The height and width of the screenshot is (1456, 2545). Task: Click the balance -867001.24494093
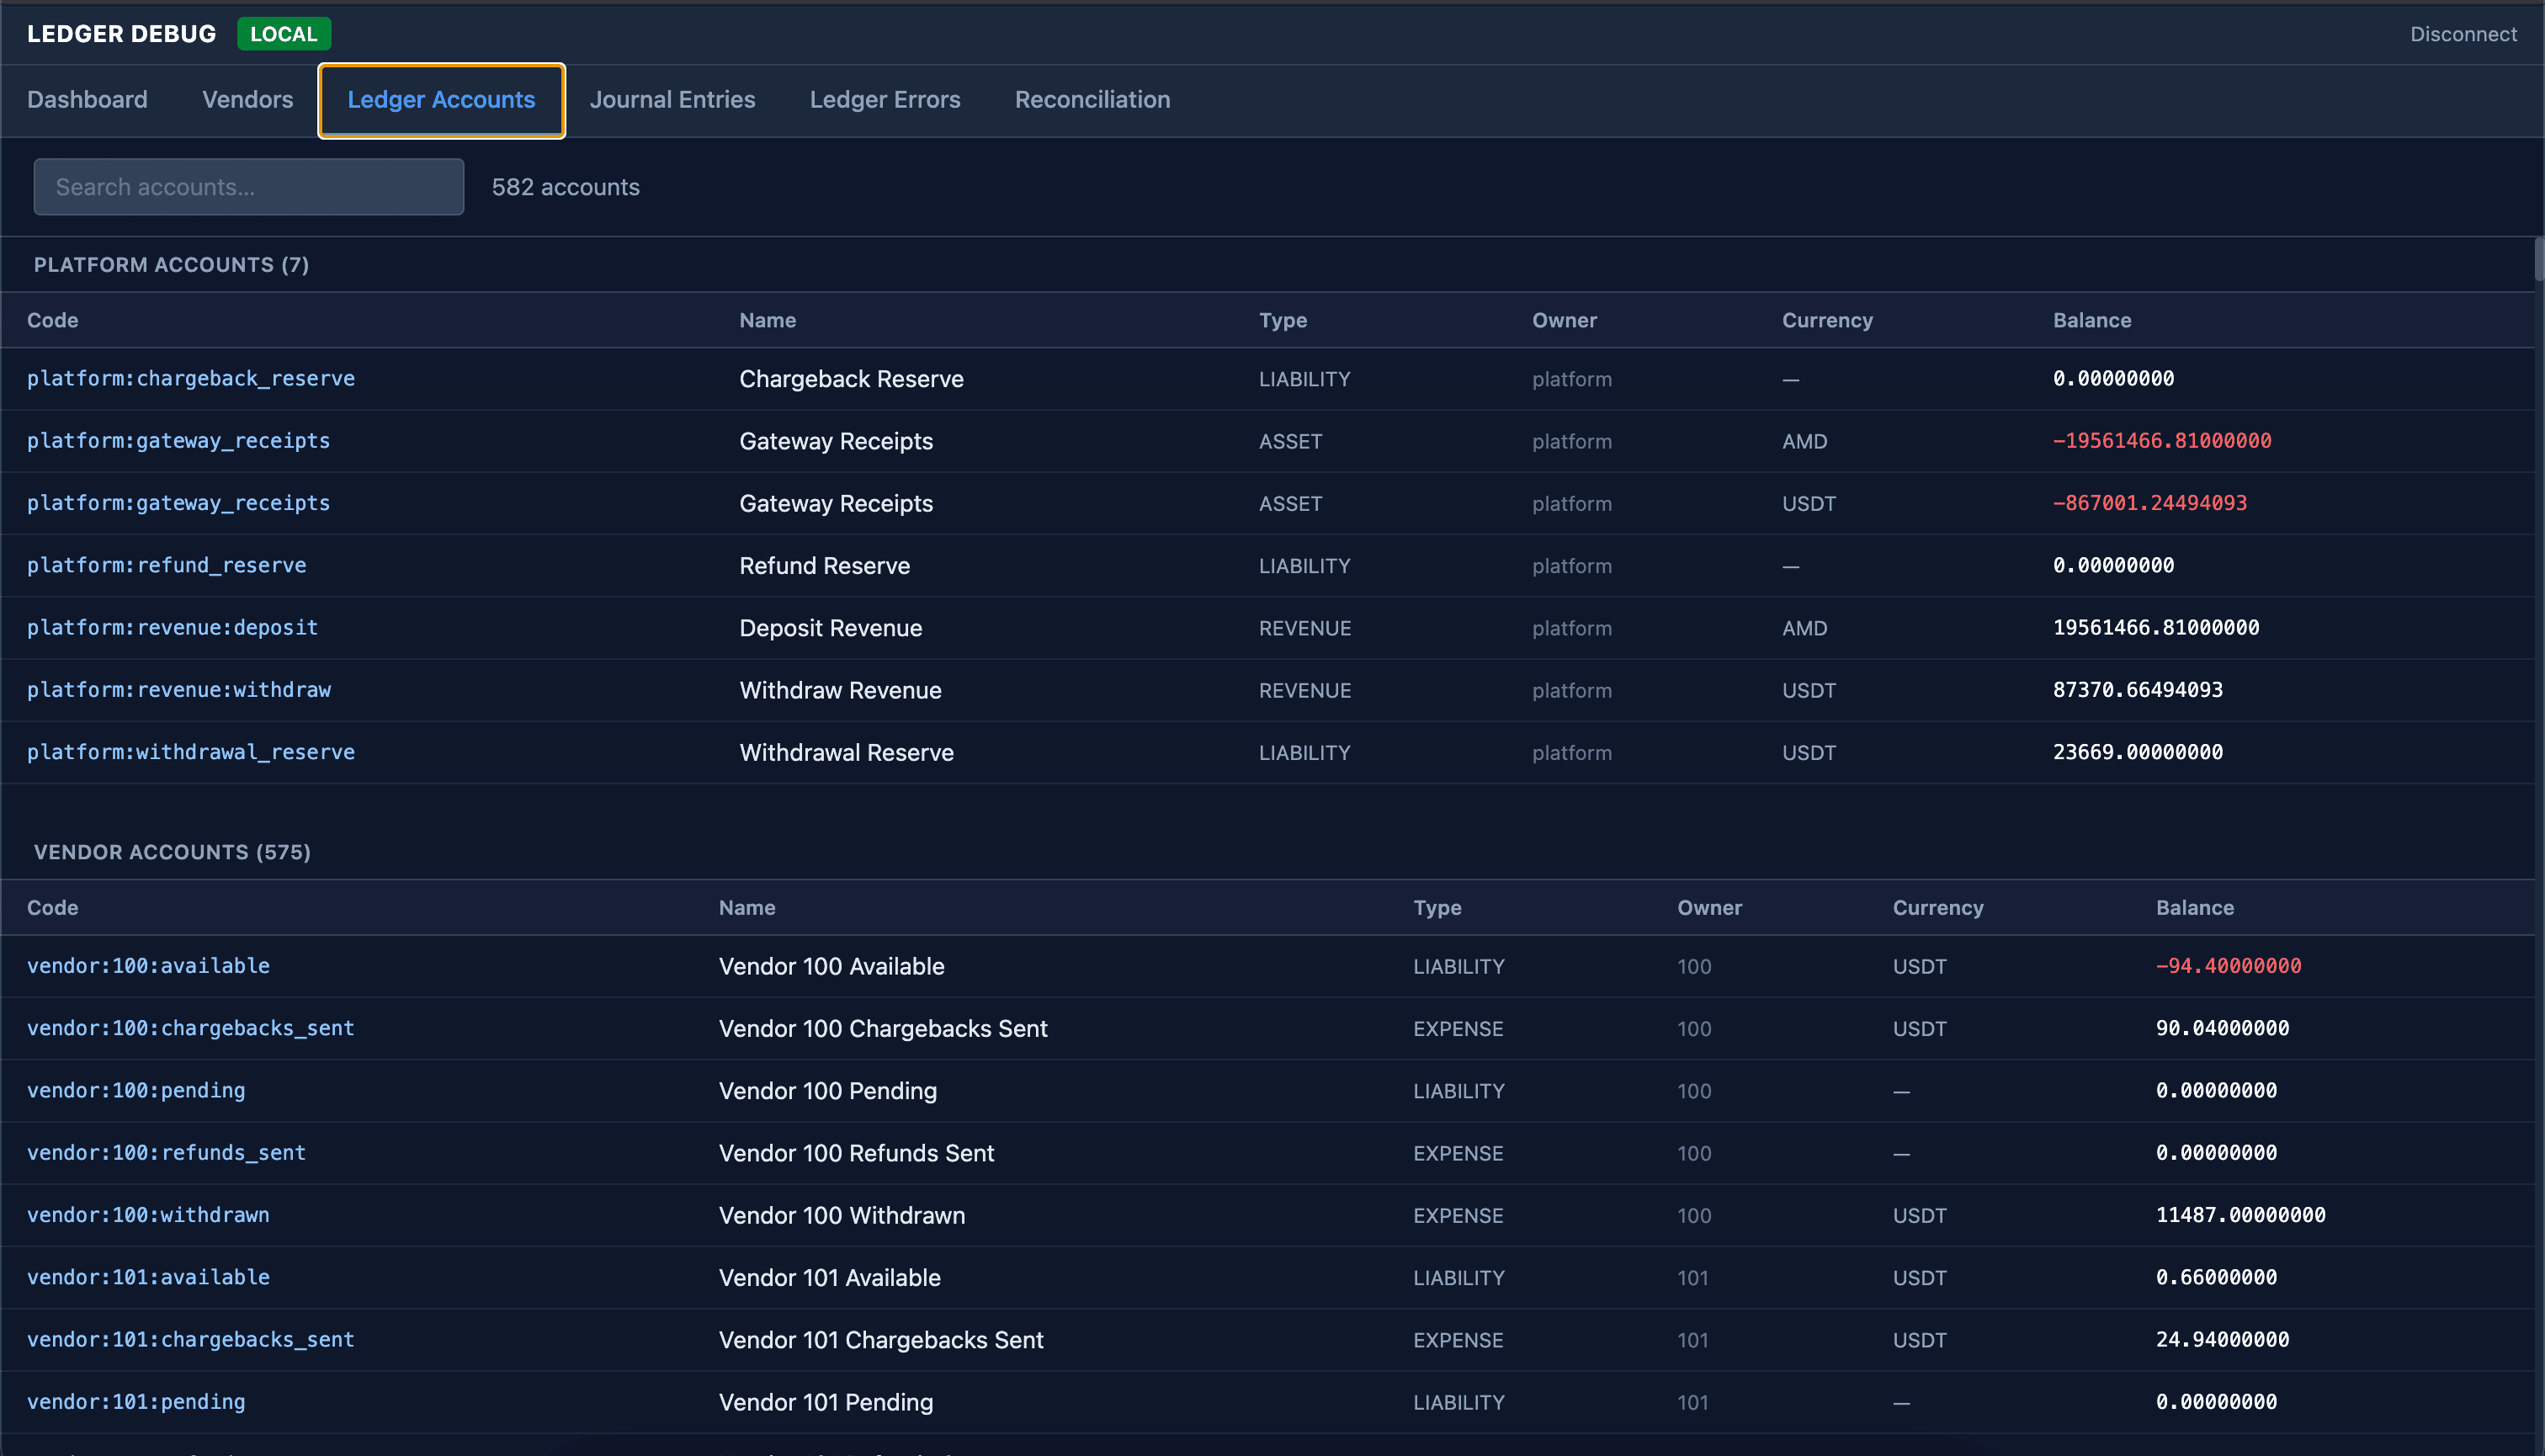pyautogui.click(x=2150, y=502)
